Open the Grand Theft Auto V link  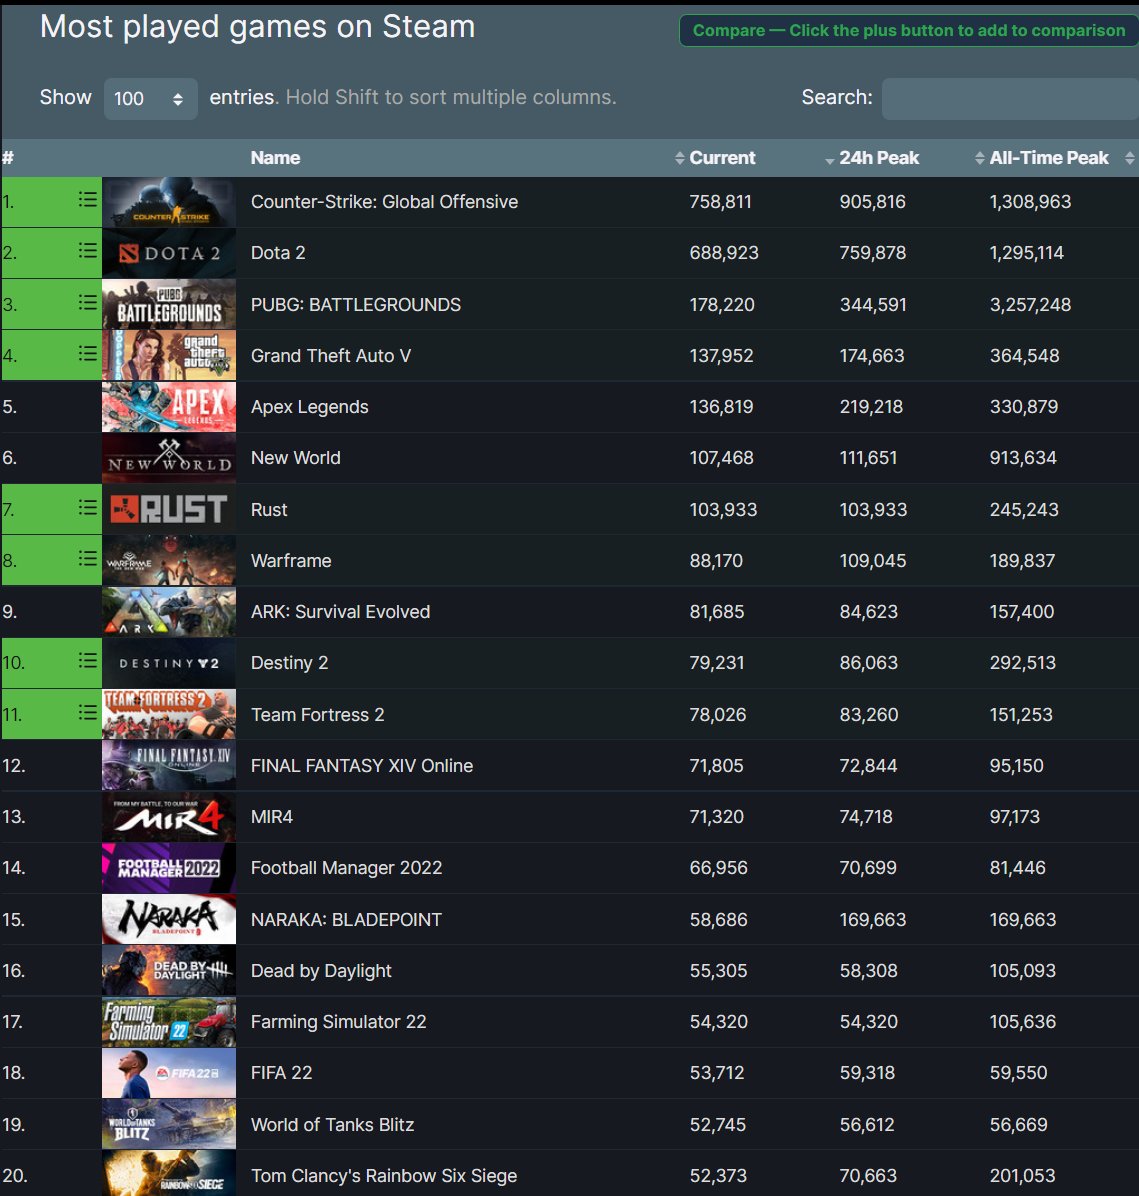[x=330, y=355]
